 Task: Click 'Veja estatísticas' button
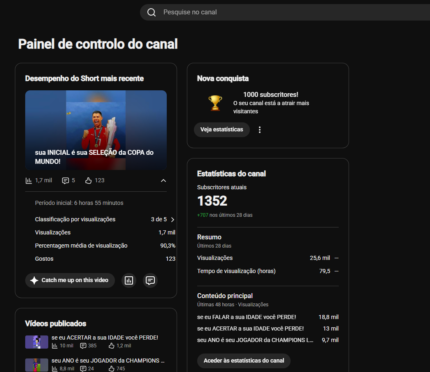click(x=222, y=130)
